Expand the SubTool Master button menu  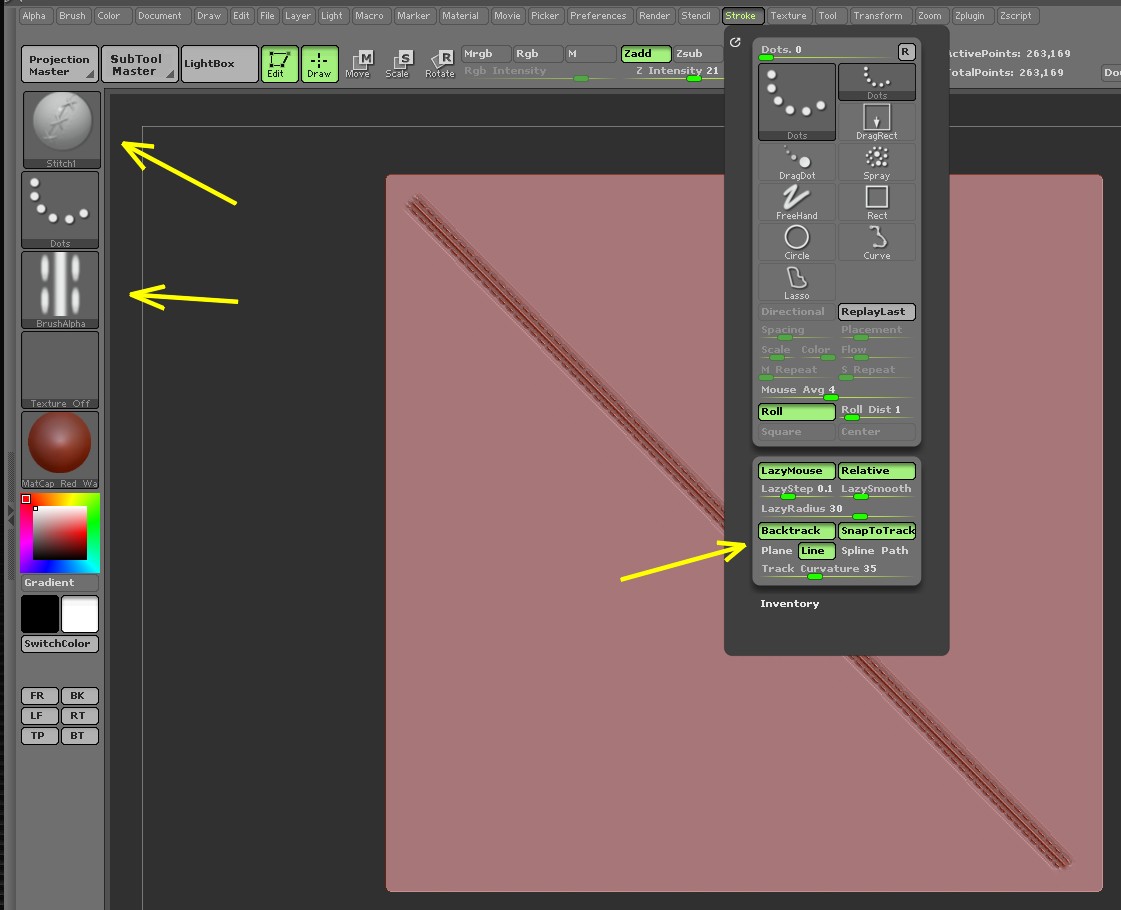pos(139,65)
